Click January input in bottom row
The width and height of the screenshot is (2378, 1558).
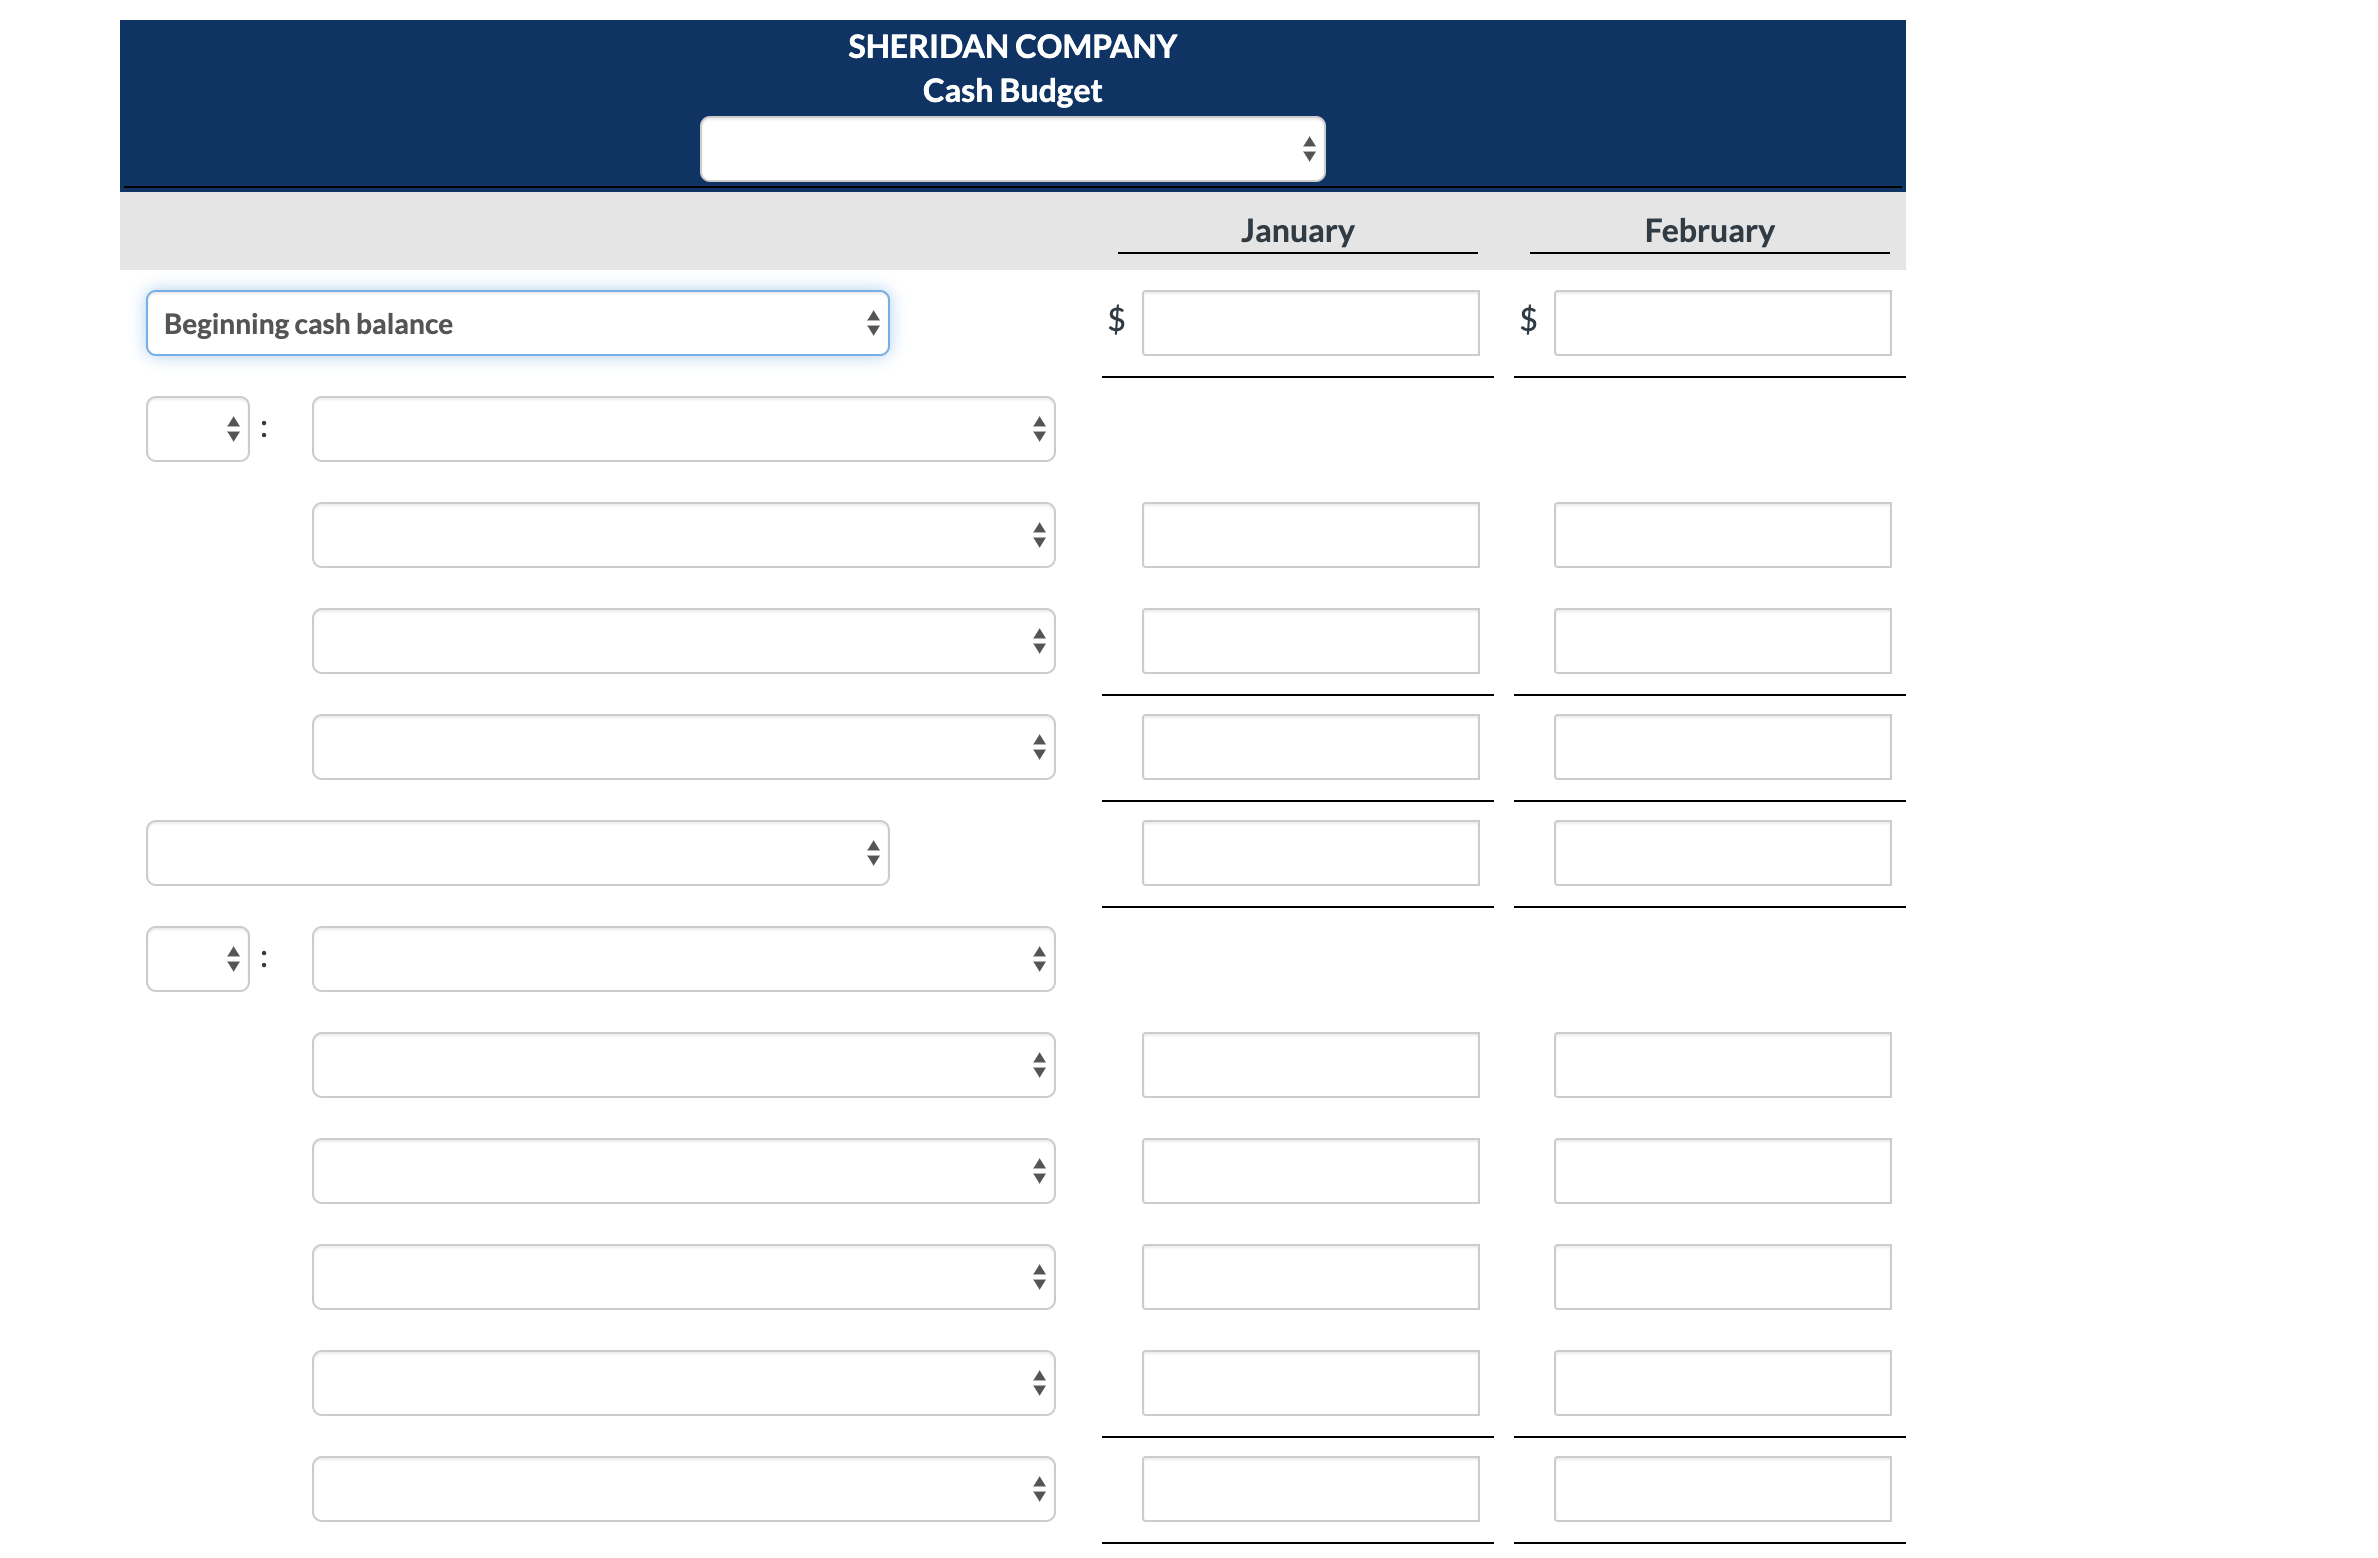coord(1310,1489)
